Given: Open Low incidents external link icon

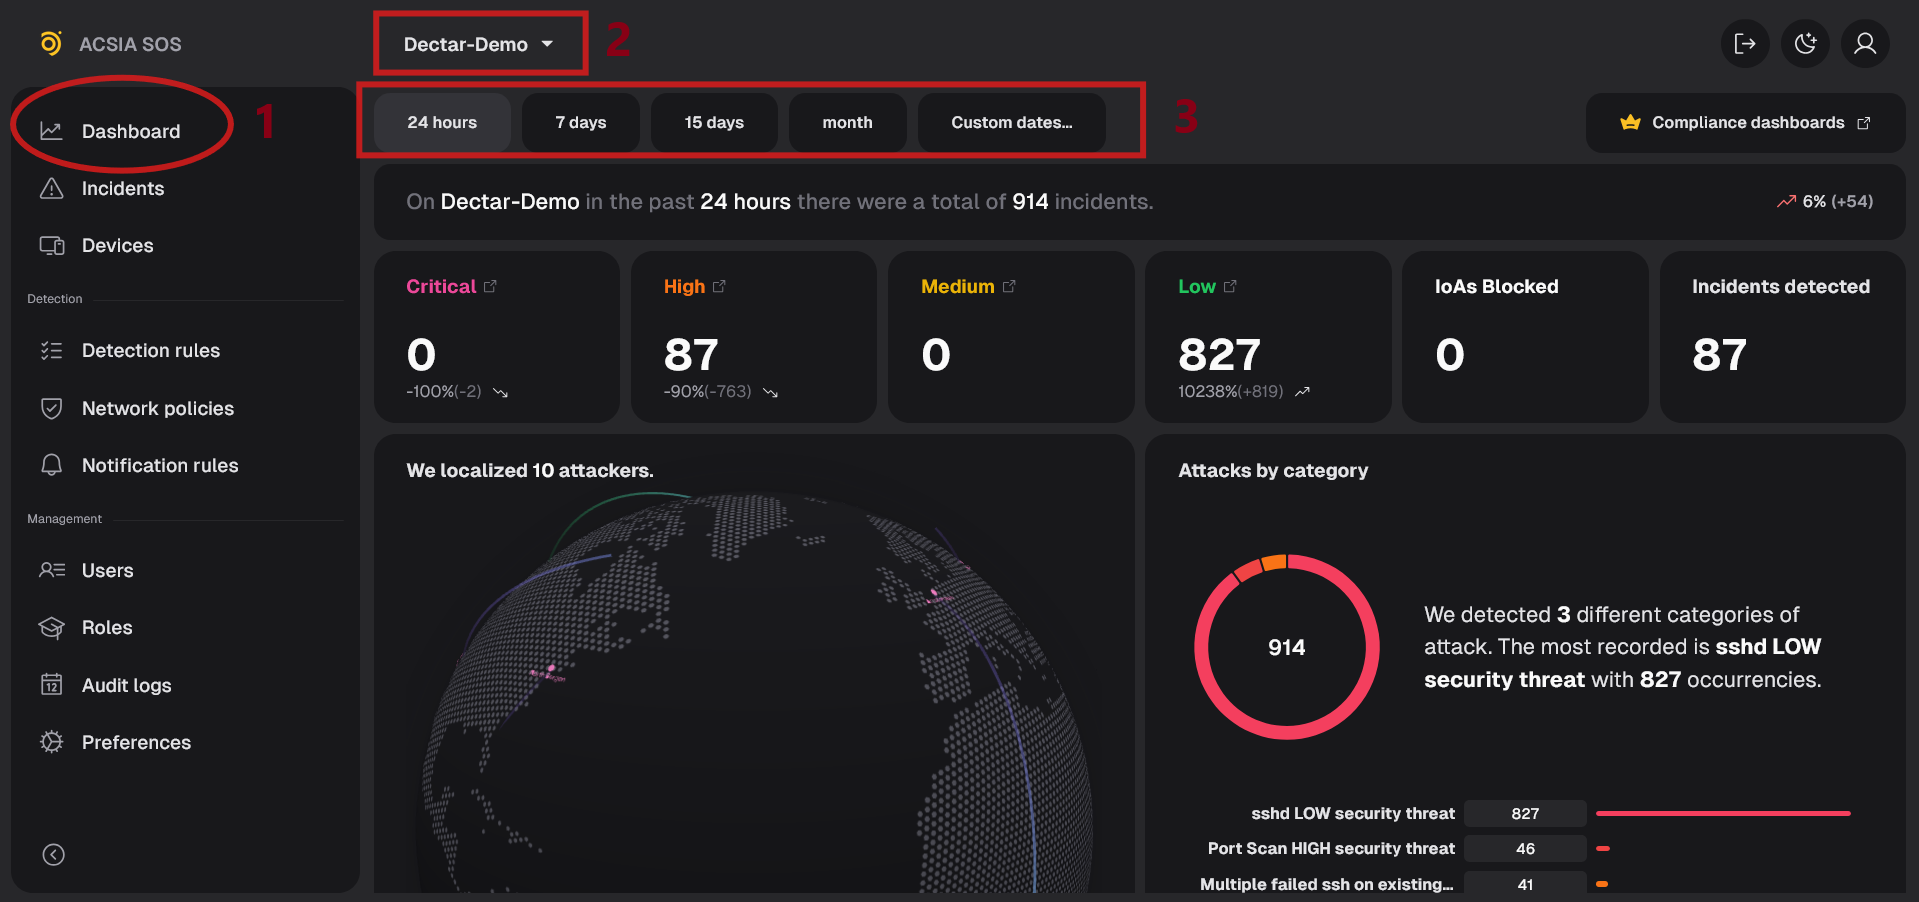Looking at the screenshot, I should pos(1230,286).
